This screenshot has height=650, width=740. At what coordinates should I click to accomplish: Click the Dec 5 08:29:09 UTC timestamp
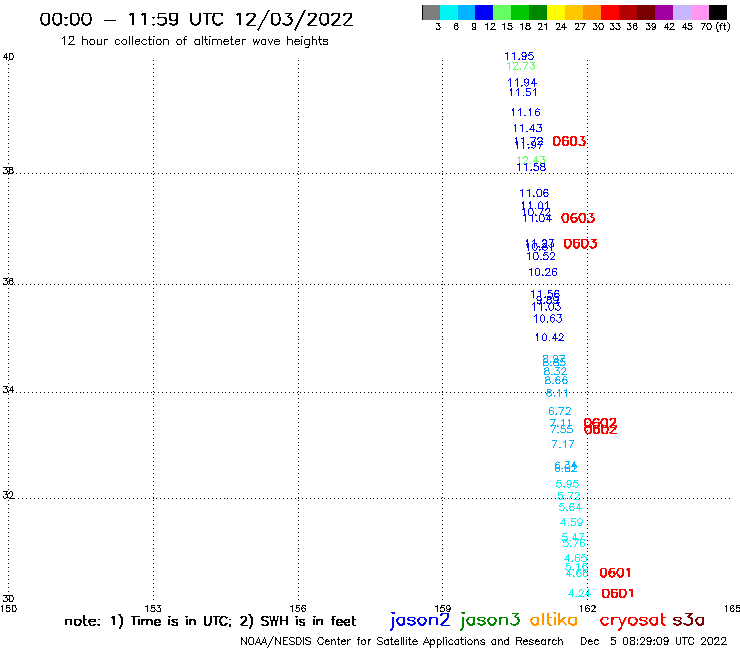tap(654, 642)
